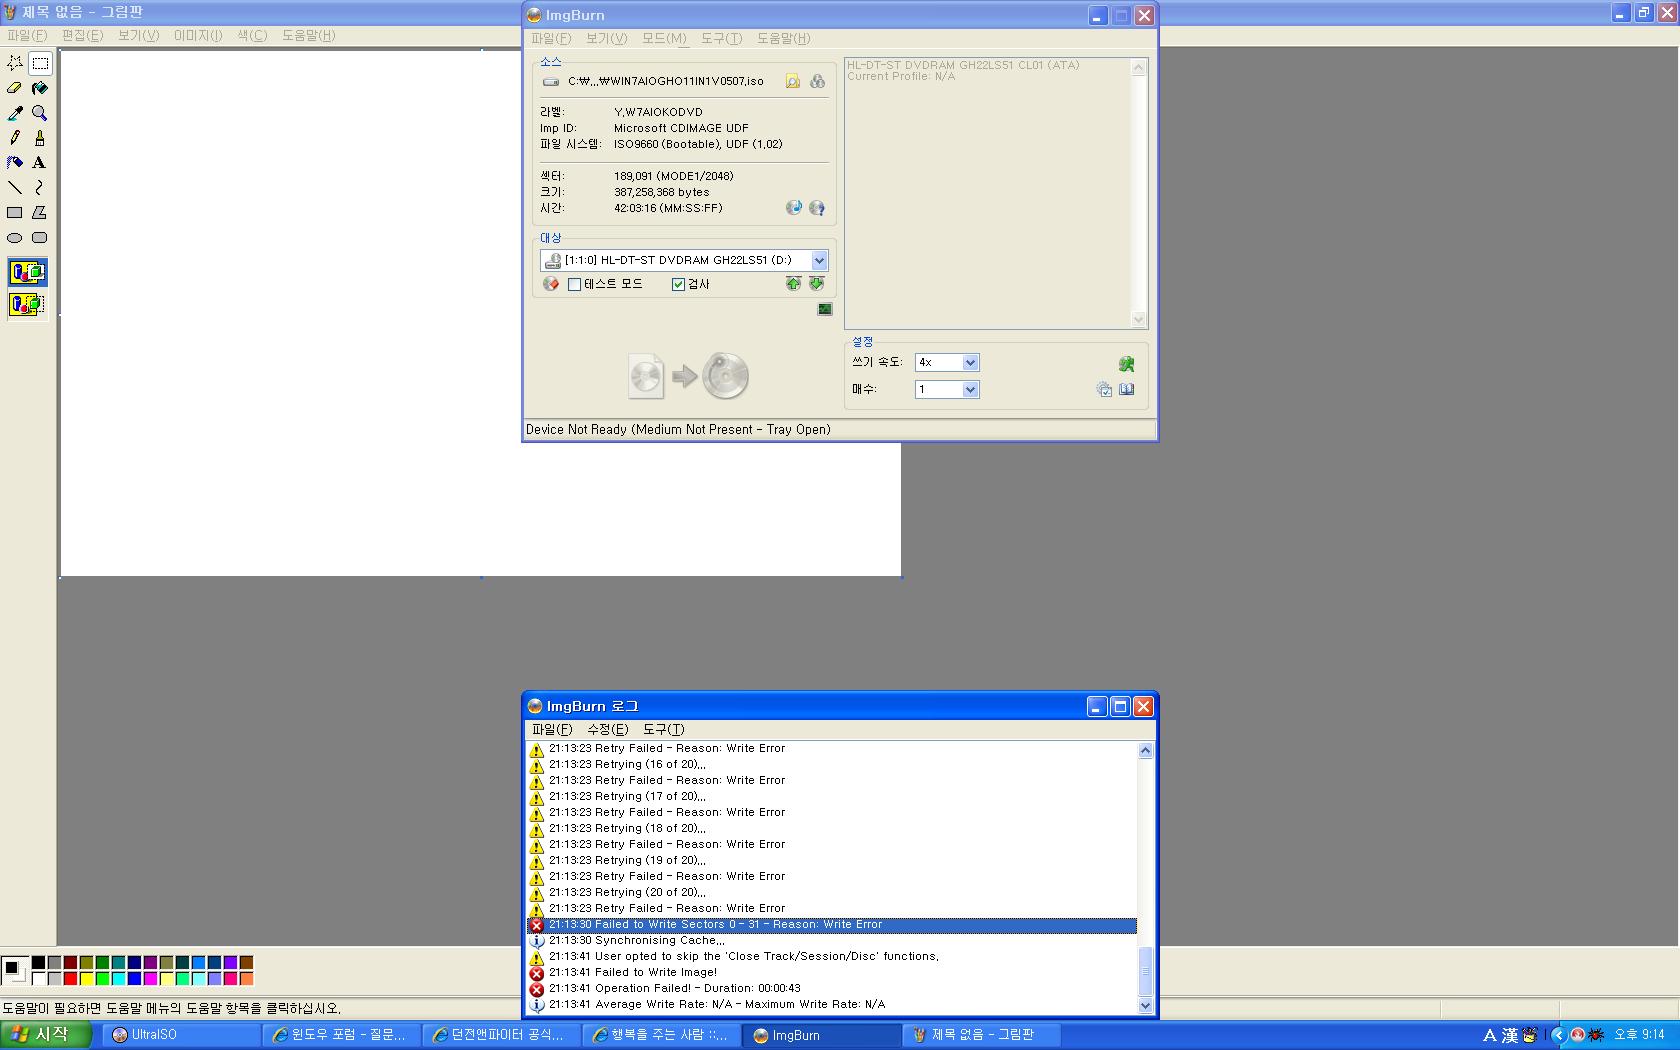The width and height of the screenshot is (1680, 1050).
Task: Switch to 윈도우 포럼 browser taskbar item
Action: 342,1035
